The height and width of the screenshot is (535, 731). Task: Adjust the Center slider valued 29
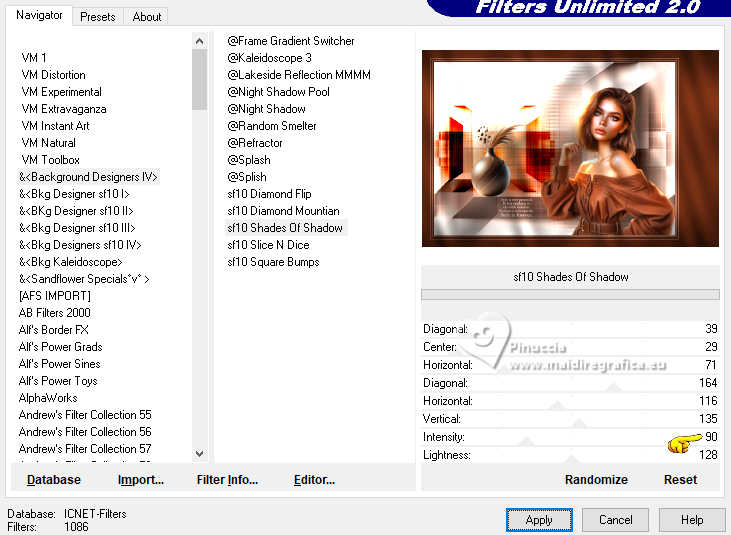(570, 347)
